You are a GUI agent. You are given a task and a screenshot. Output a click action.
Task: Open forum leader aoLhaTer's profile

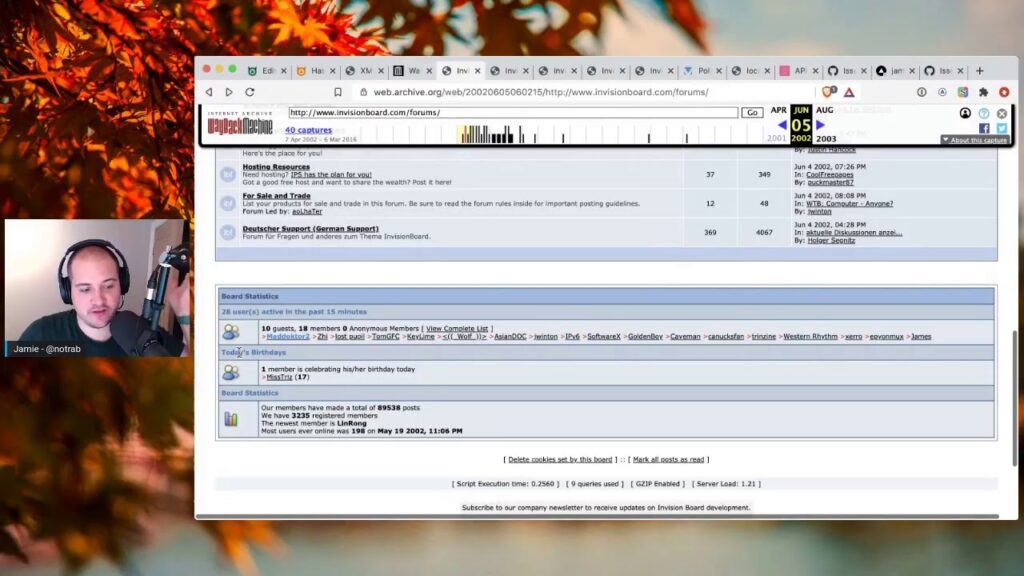tap(307, 211)
